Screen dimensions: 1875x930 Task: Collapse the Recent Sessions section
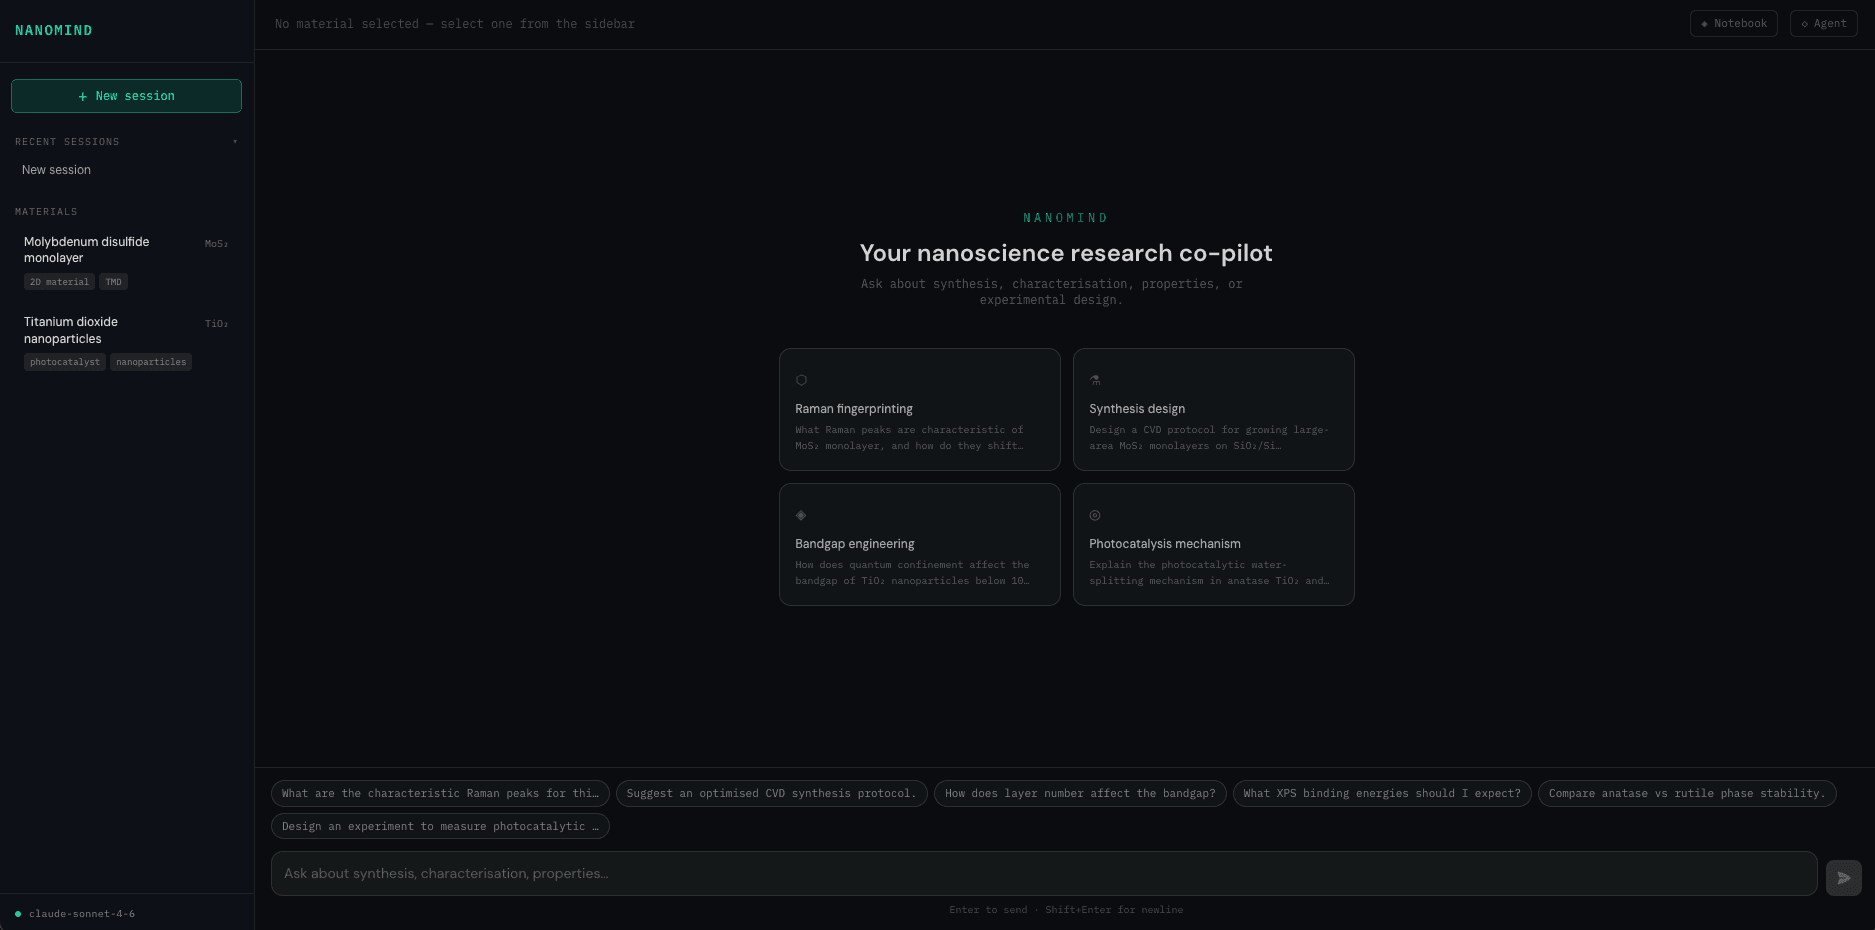[235, 142]
